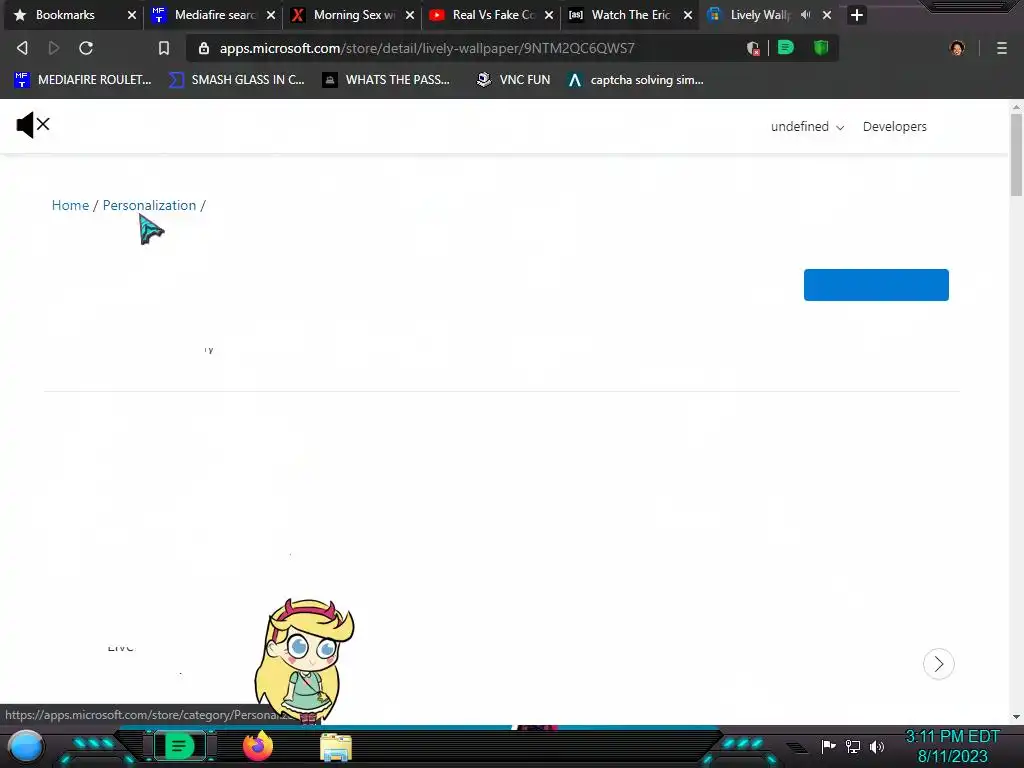1024x768 pixels.
Task: Advance screenshots with the next arrow button
Action: point(938,664)
